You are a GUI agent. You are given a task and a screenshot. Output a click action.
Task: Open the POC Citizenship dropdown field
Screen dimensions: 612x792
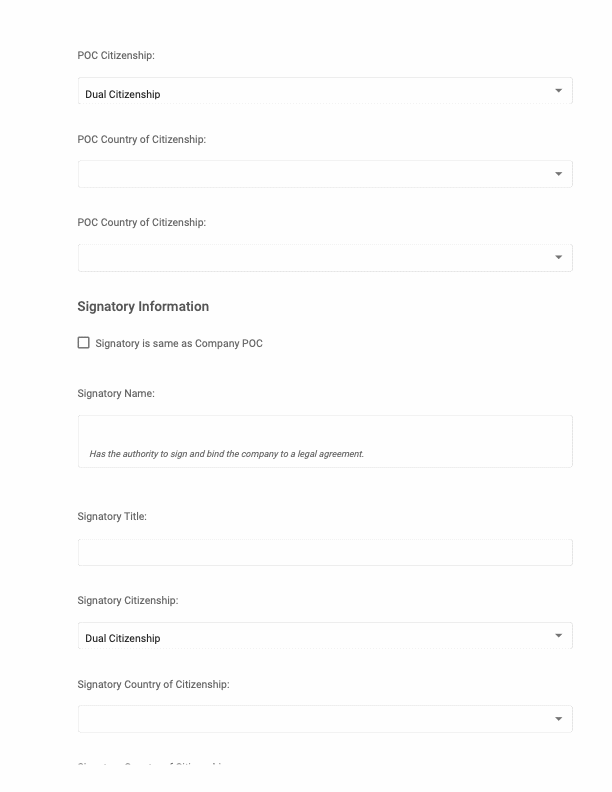click(310, 92)
